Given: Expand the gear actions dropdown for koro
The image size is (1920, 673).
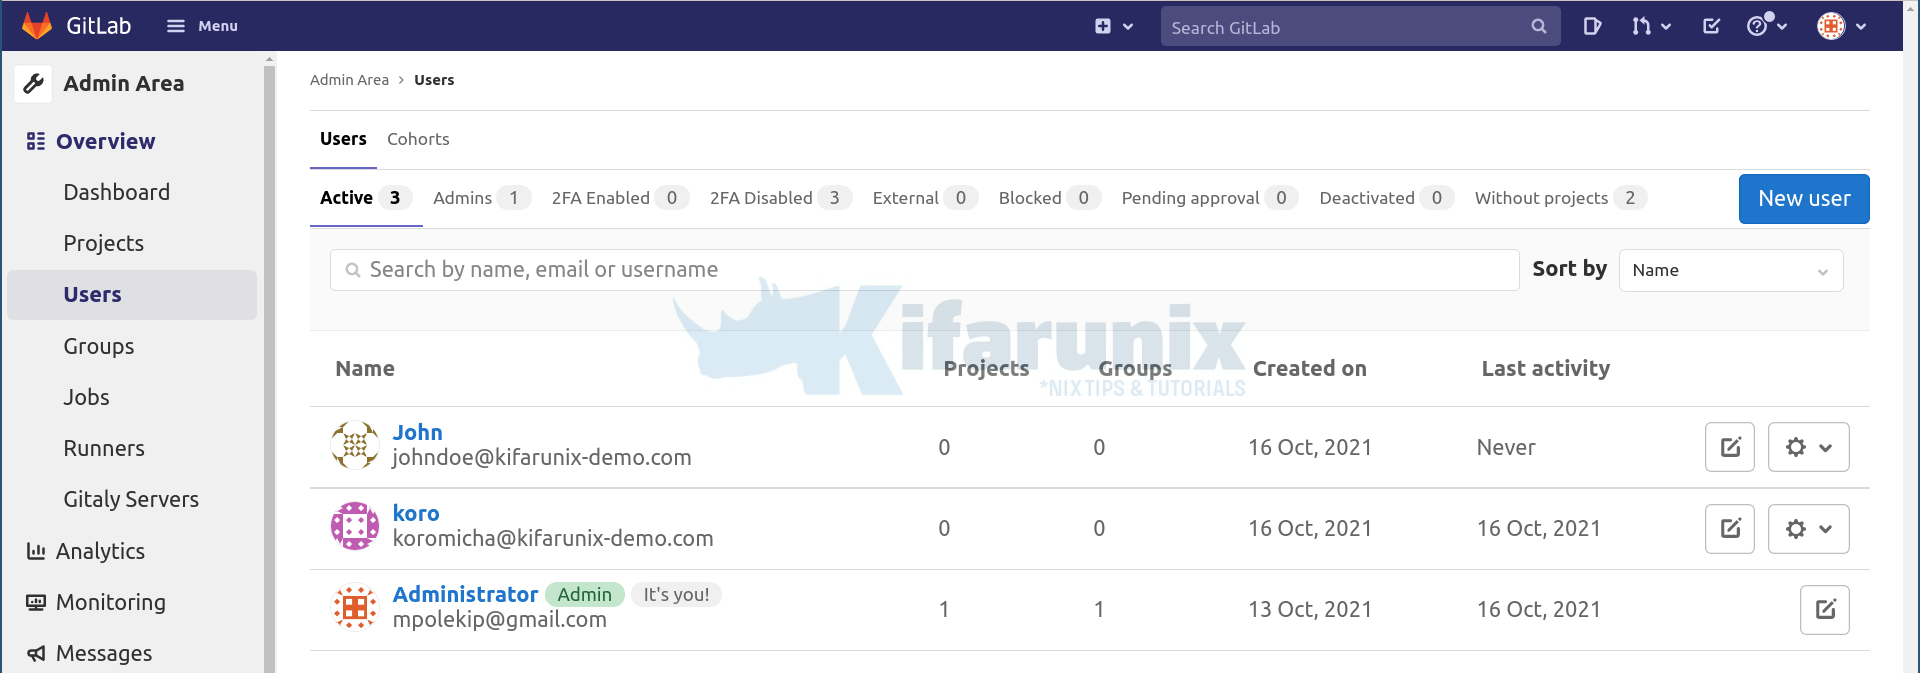Looking at the screenshot, I should 1808,528.
